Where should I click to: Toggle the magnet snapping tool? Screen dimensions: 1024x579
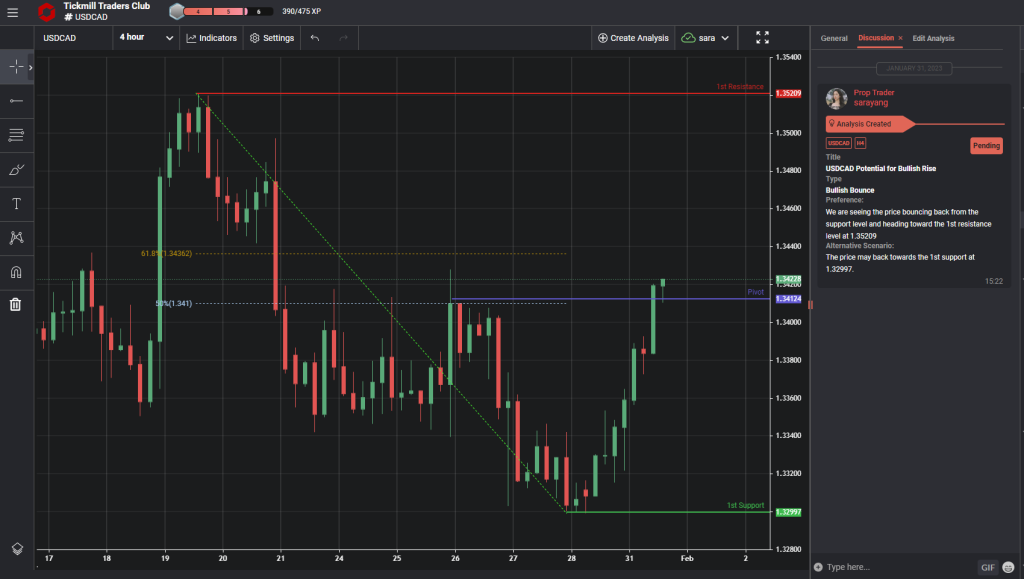[15, 271]
